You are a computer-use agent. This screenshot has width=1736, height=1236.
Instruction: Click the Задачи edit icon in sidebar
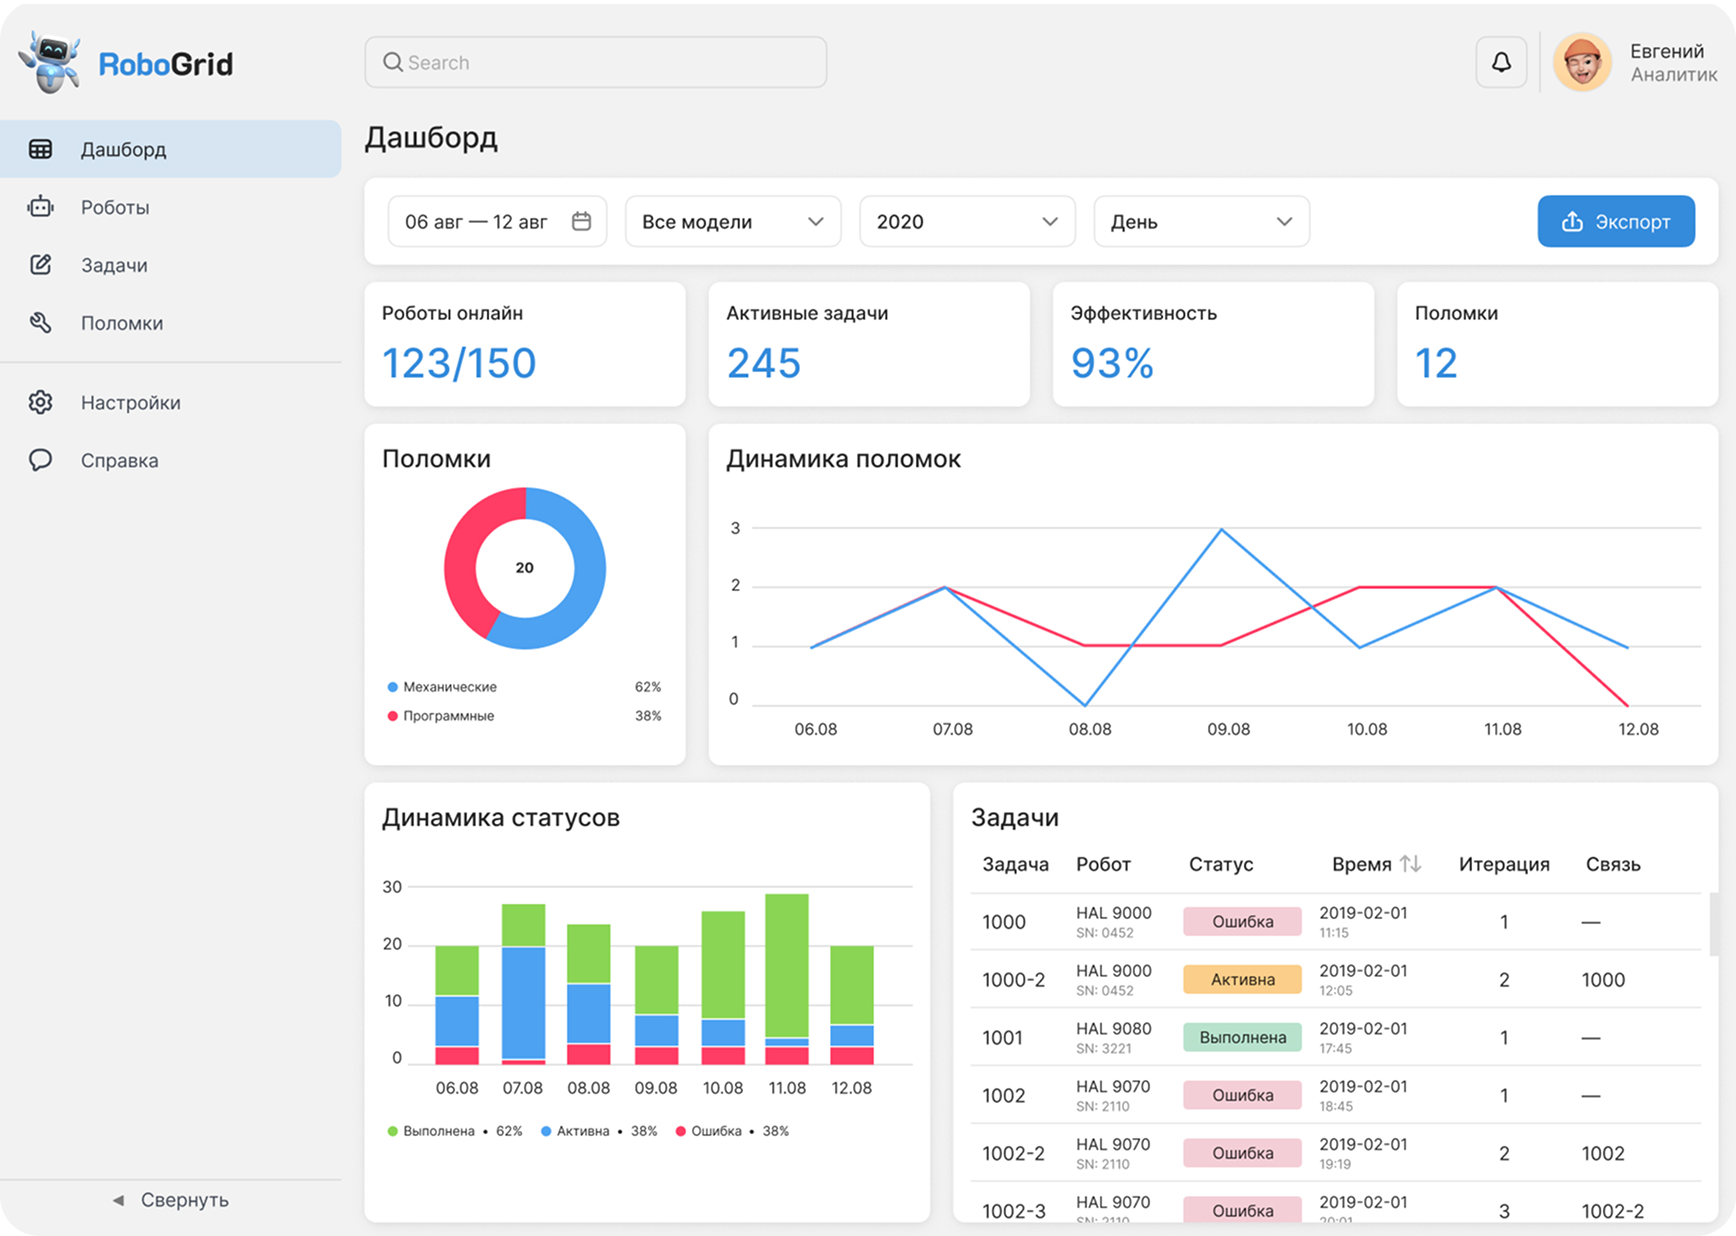40,265
